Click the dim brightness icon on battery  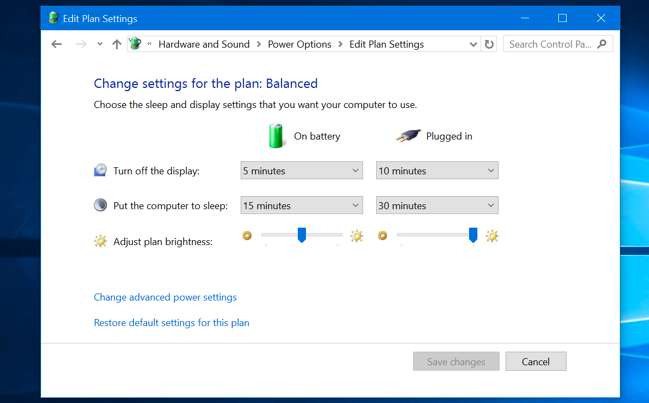tap(247, 236)
